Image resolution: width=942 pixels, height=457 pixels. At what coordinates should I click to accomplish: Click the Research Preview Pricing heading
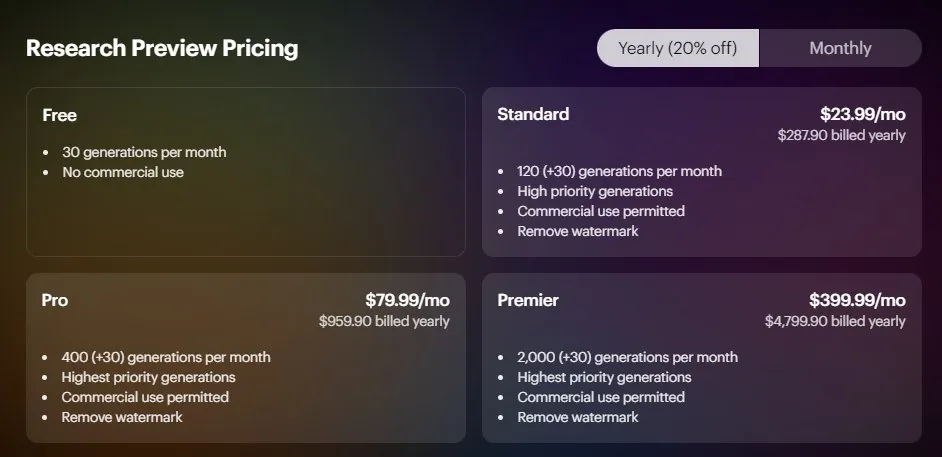pyautogui.click(x=162, y=48)
